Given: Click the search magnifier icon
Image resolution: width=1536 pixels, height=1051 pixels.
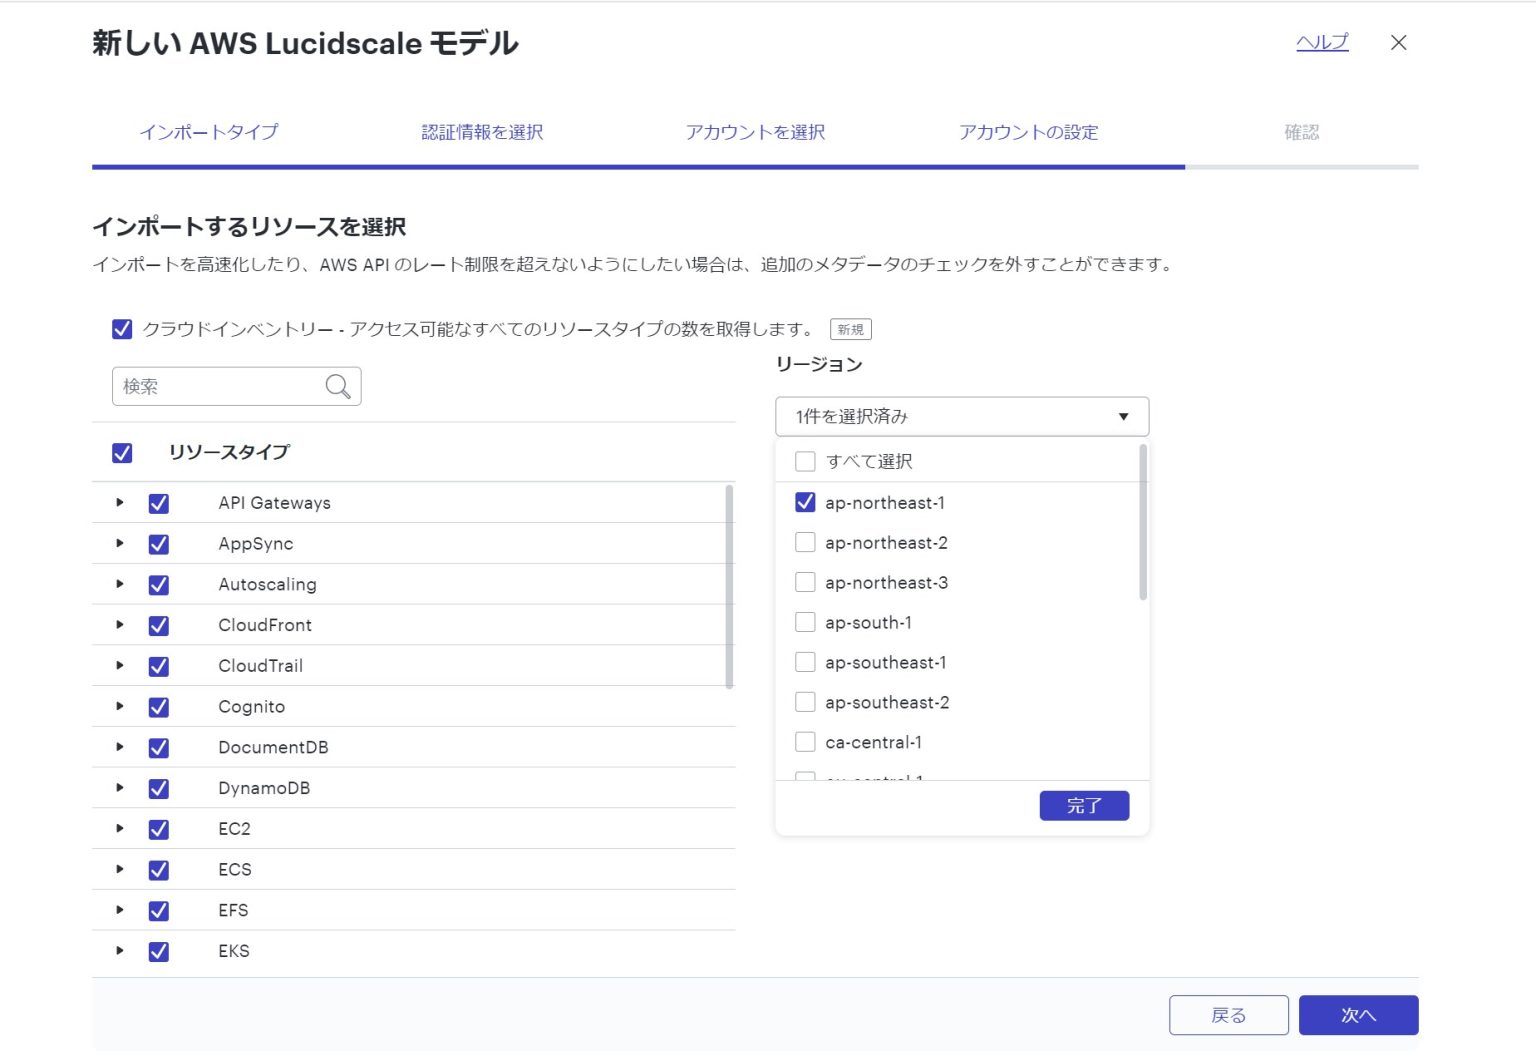Looking at the screenshot, I should pyautogui.click(x=337, y=386).
